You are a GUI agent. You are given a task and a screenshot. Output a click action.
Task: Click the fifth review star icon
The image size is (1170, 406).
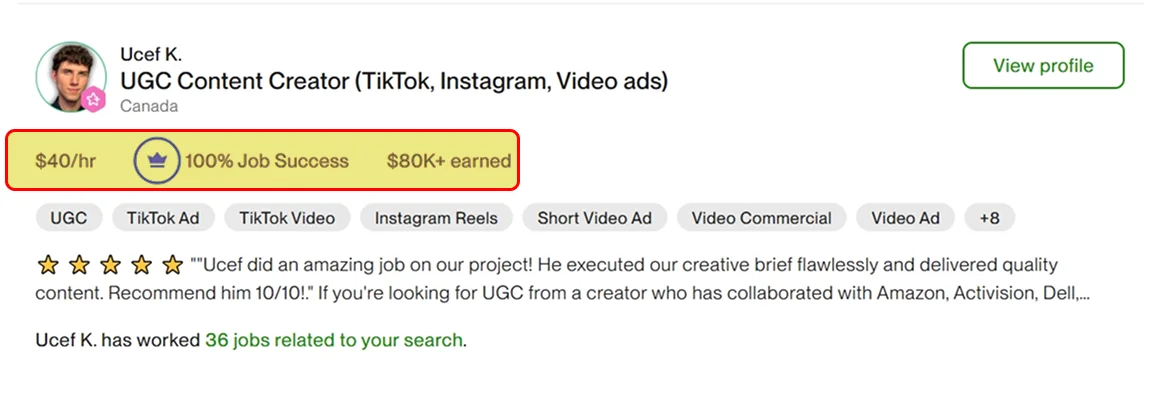tap(172, 265)
